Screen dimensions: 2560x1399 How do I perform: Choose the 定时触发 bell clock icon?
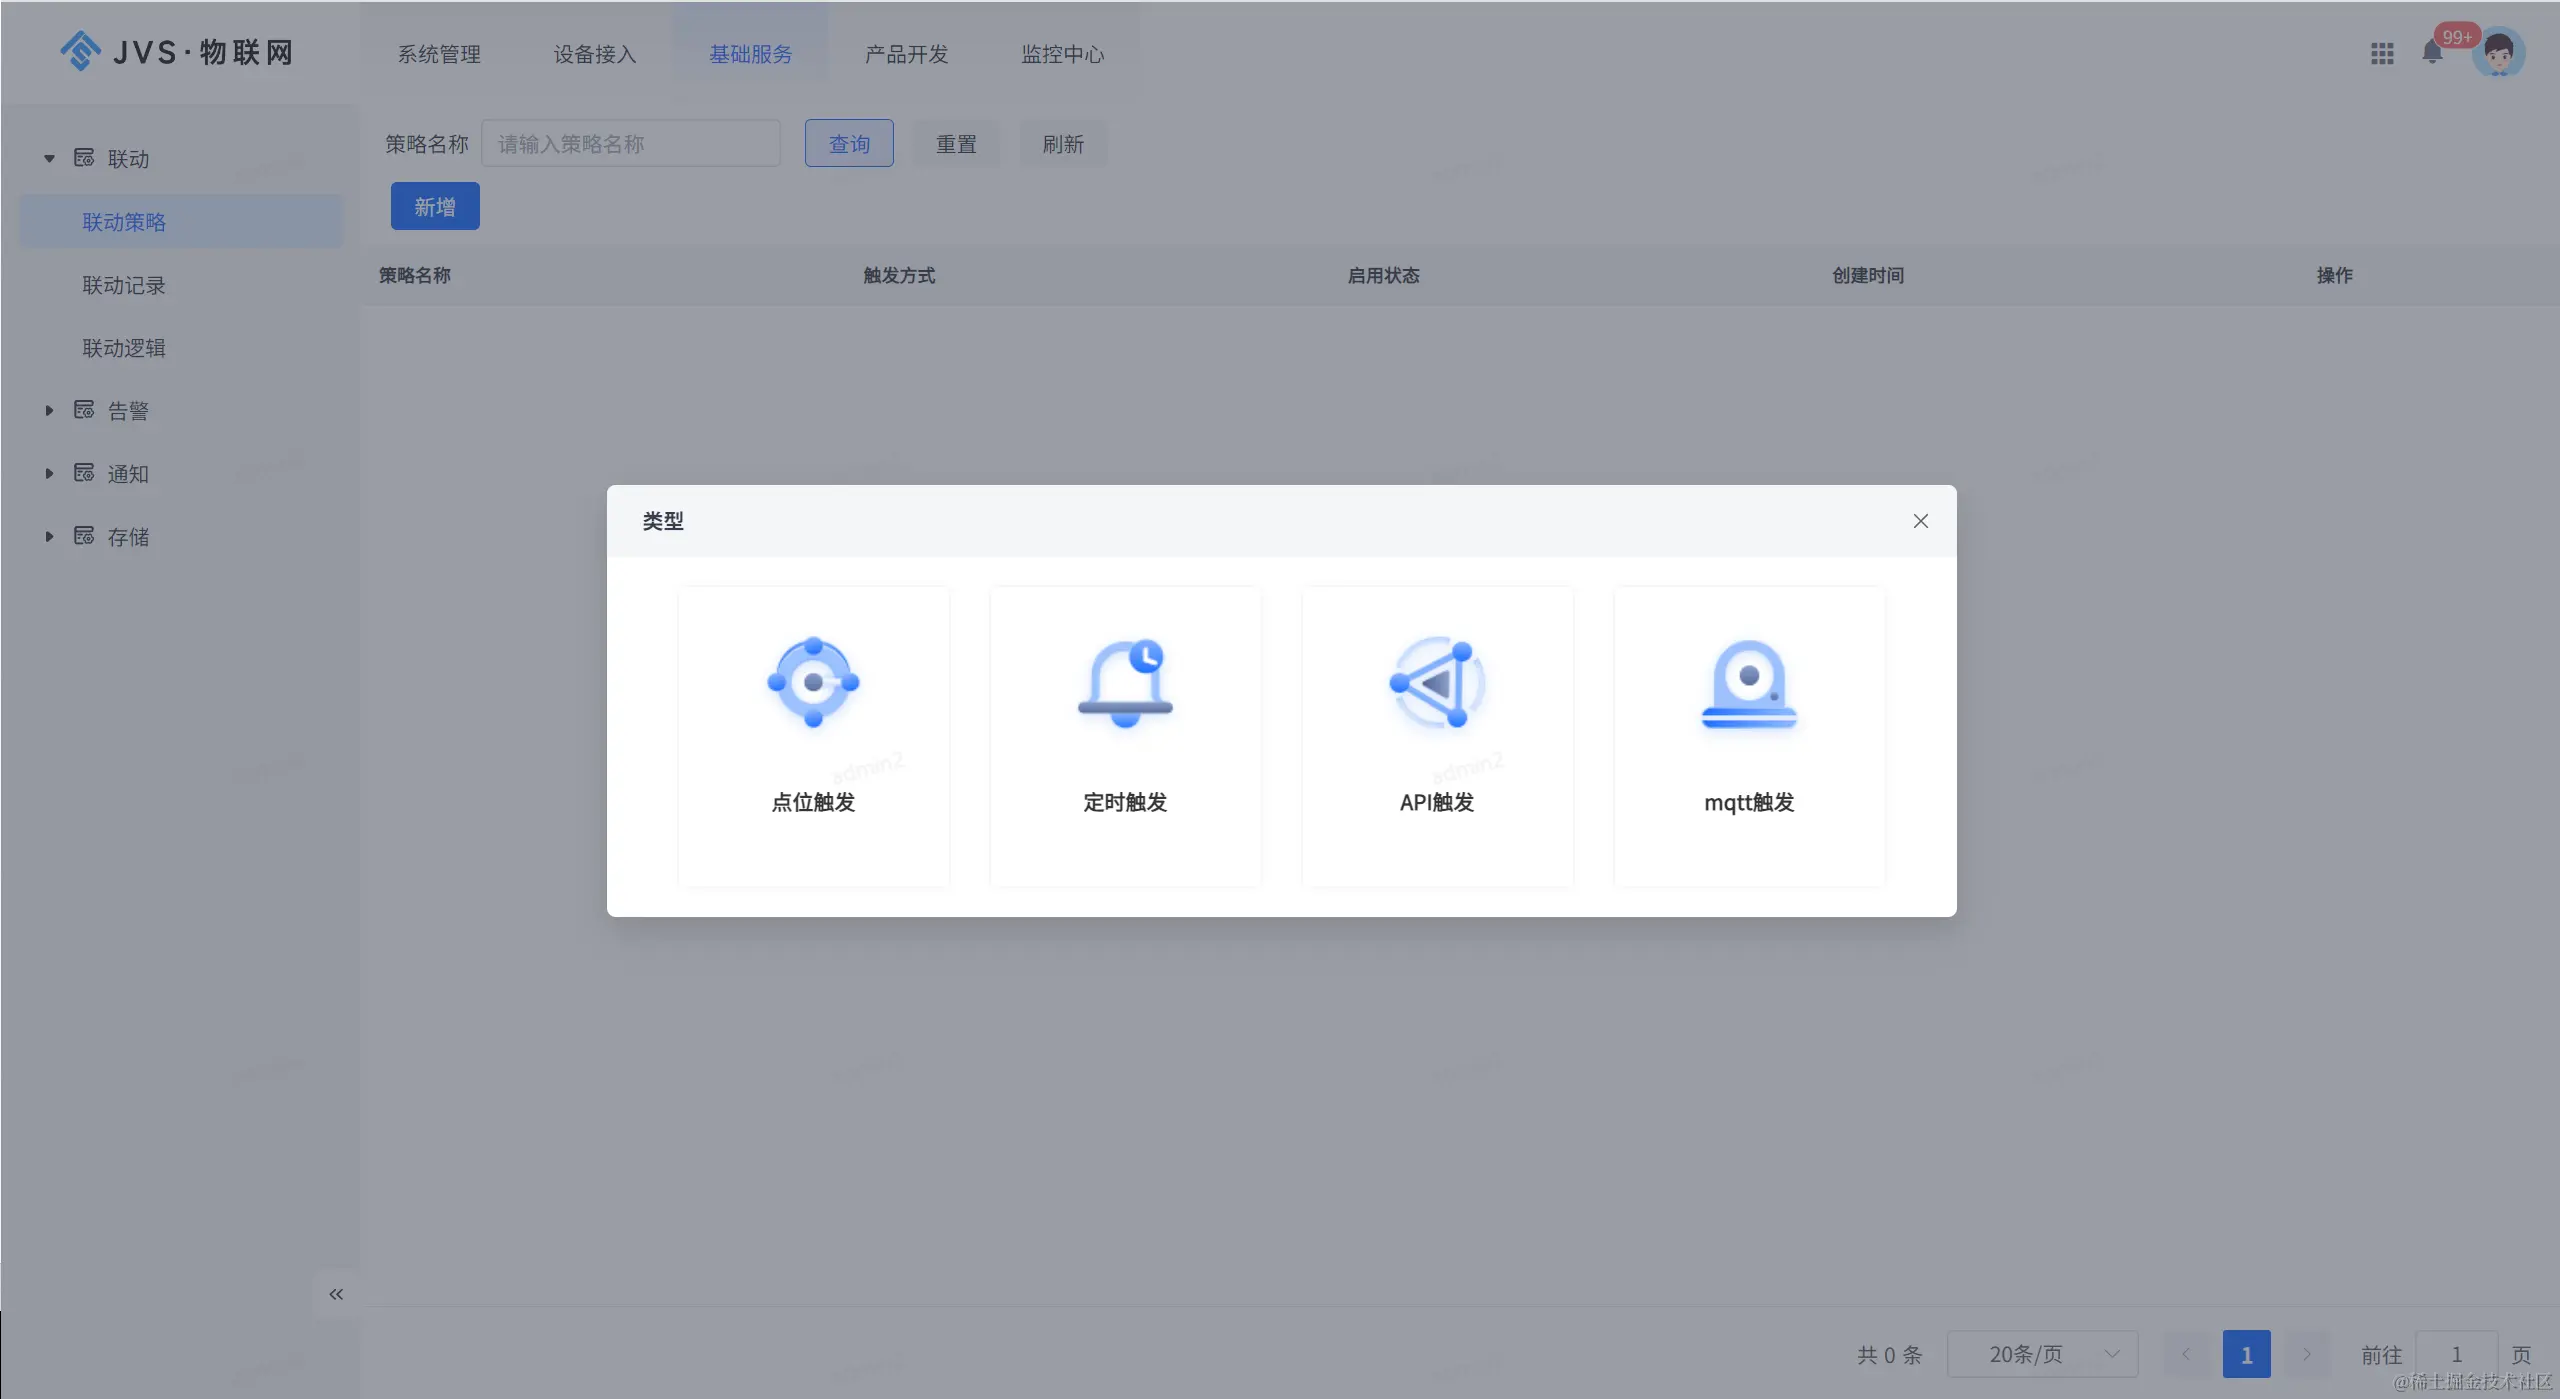coord(1125,682)
